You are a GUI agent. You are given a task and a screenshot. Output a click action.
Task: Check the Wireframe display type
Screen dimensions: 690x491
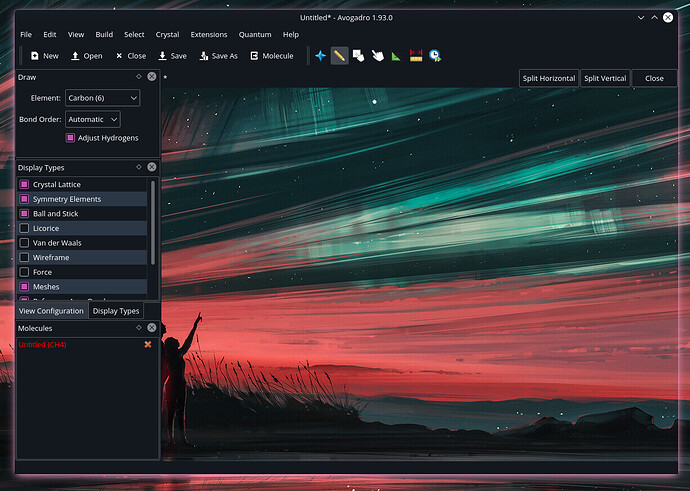[x=24, y=257]
